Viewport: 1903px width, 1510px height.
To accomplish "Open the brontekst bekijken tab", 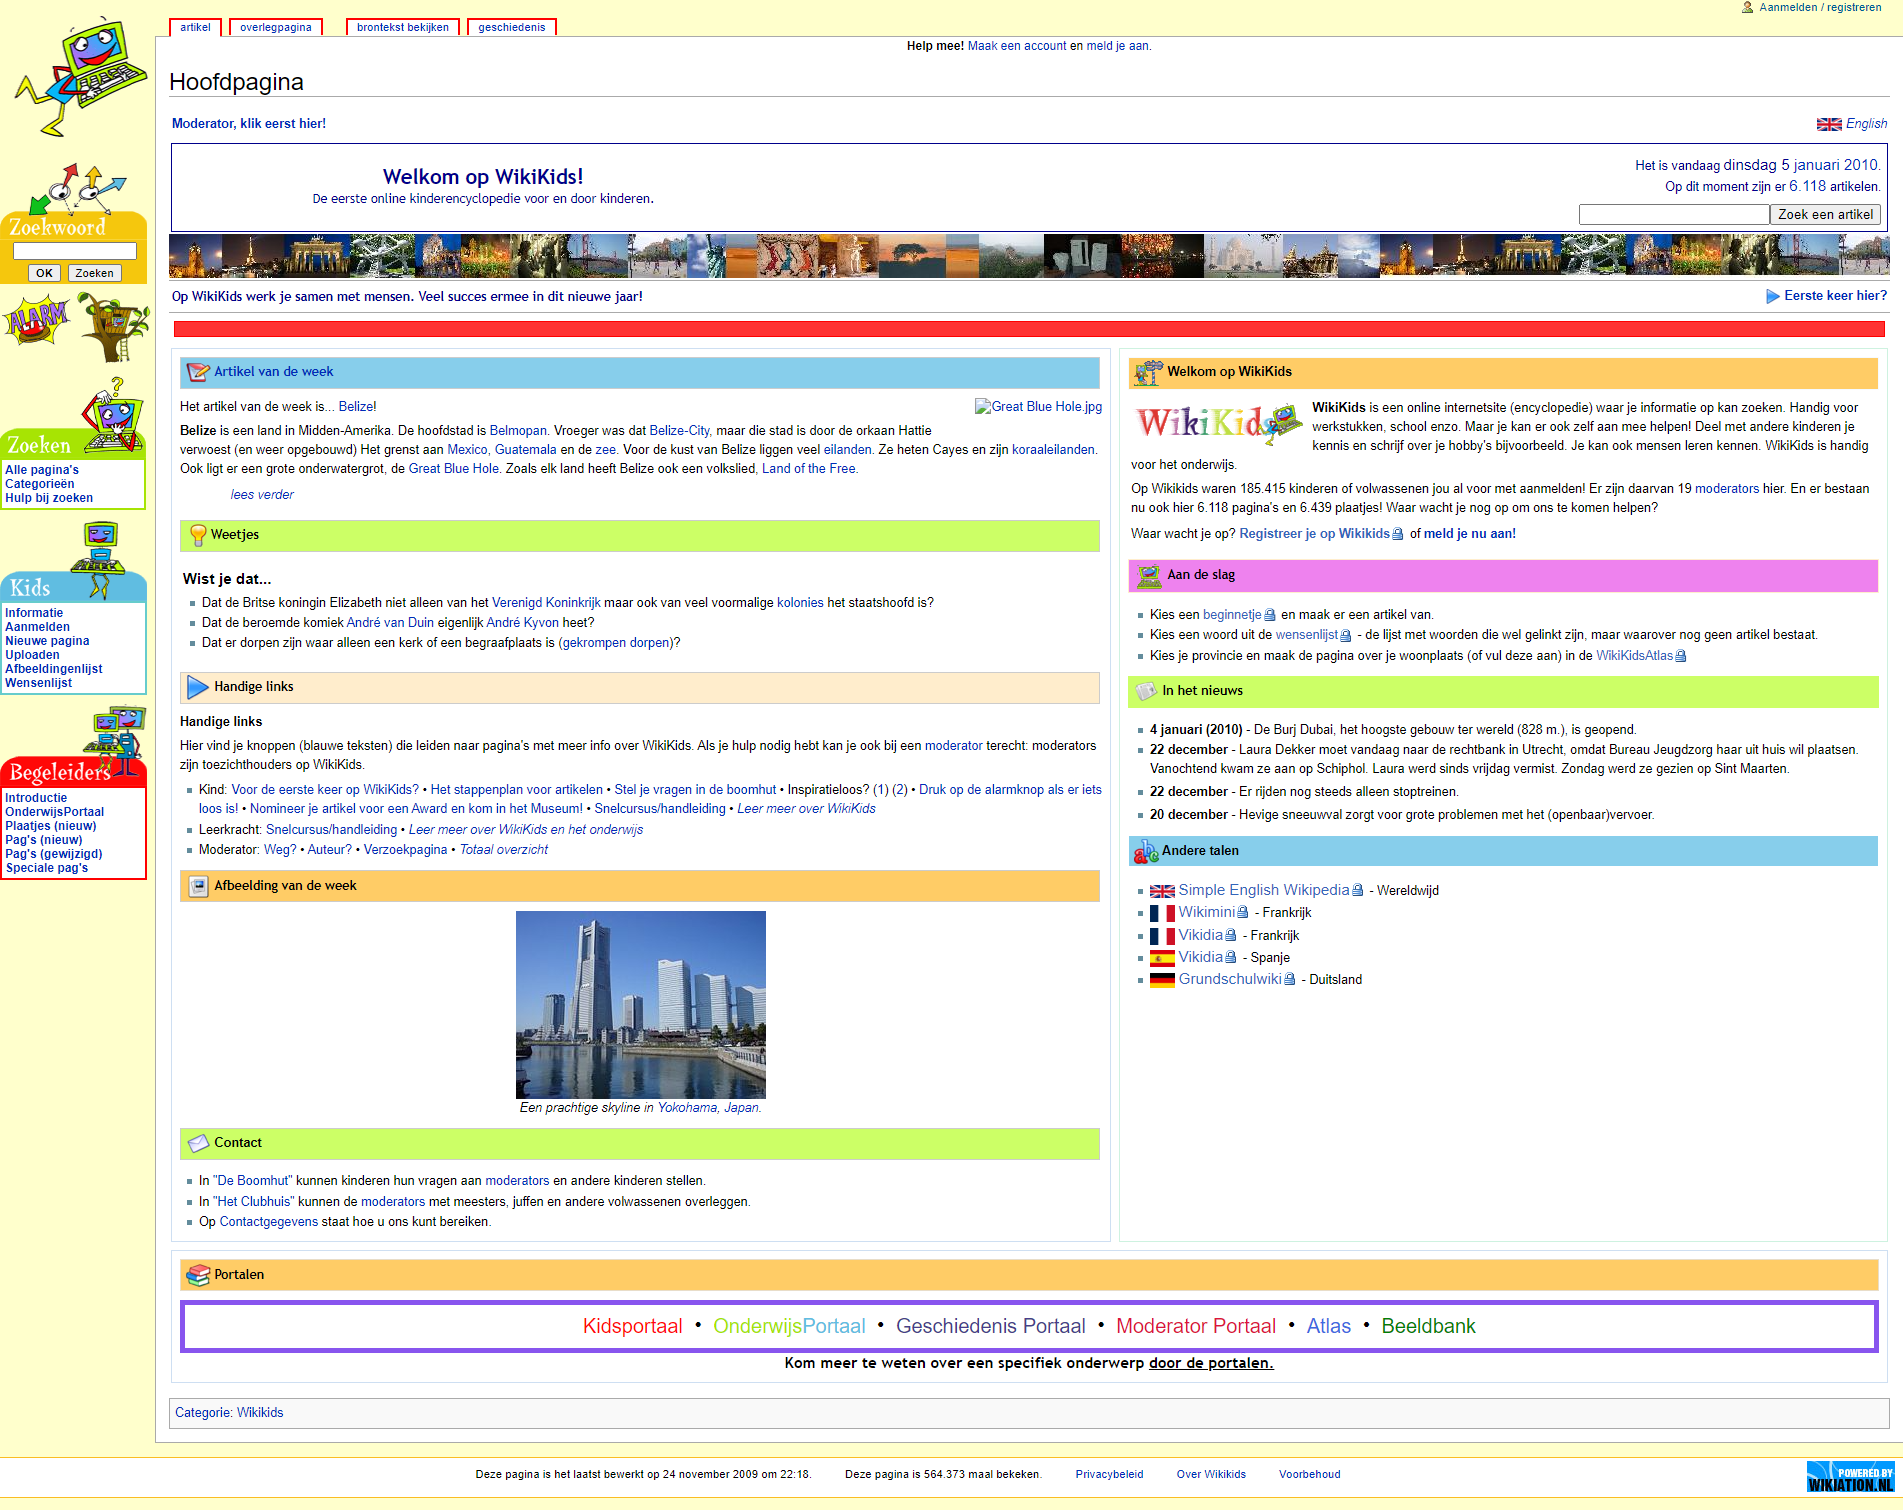I will 403,27.
